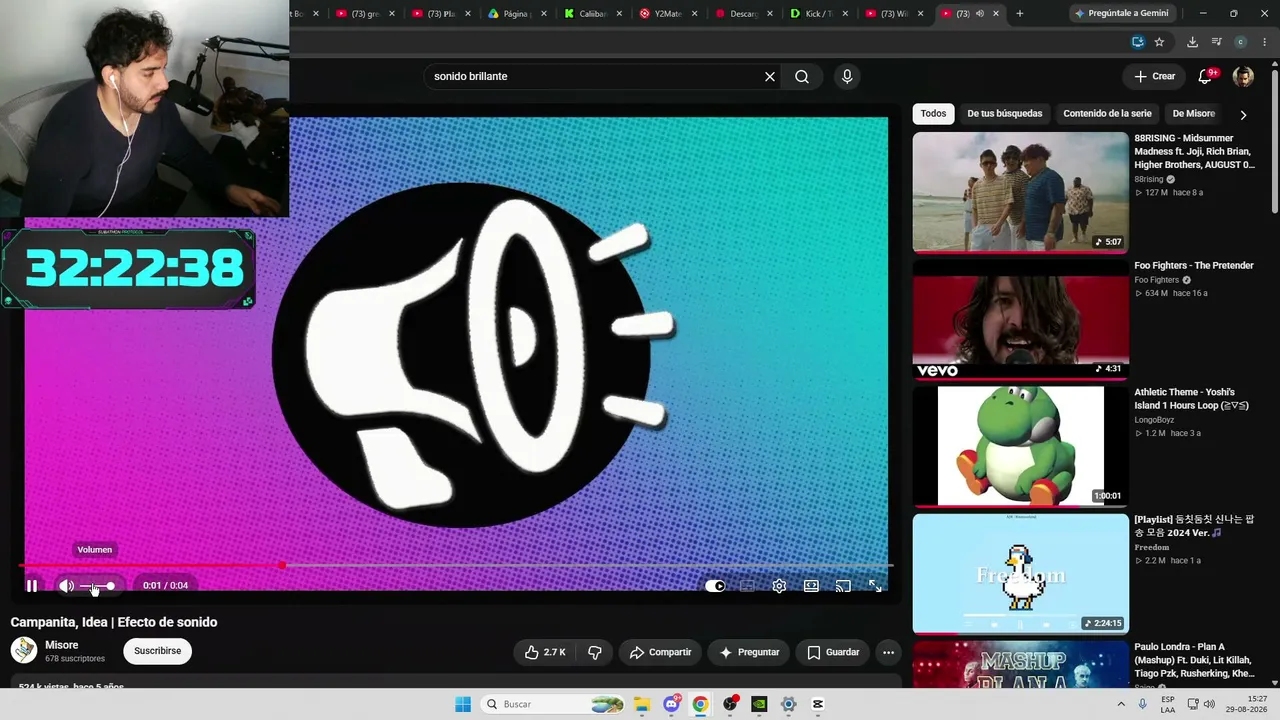Open CapCut from the taskbar
The image size is (1280, 720).
tap(817, 704)
